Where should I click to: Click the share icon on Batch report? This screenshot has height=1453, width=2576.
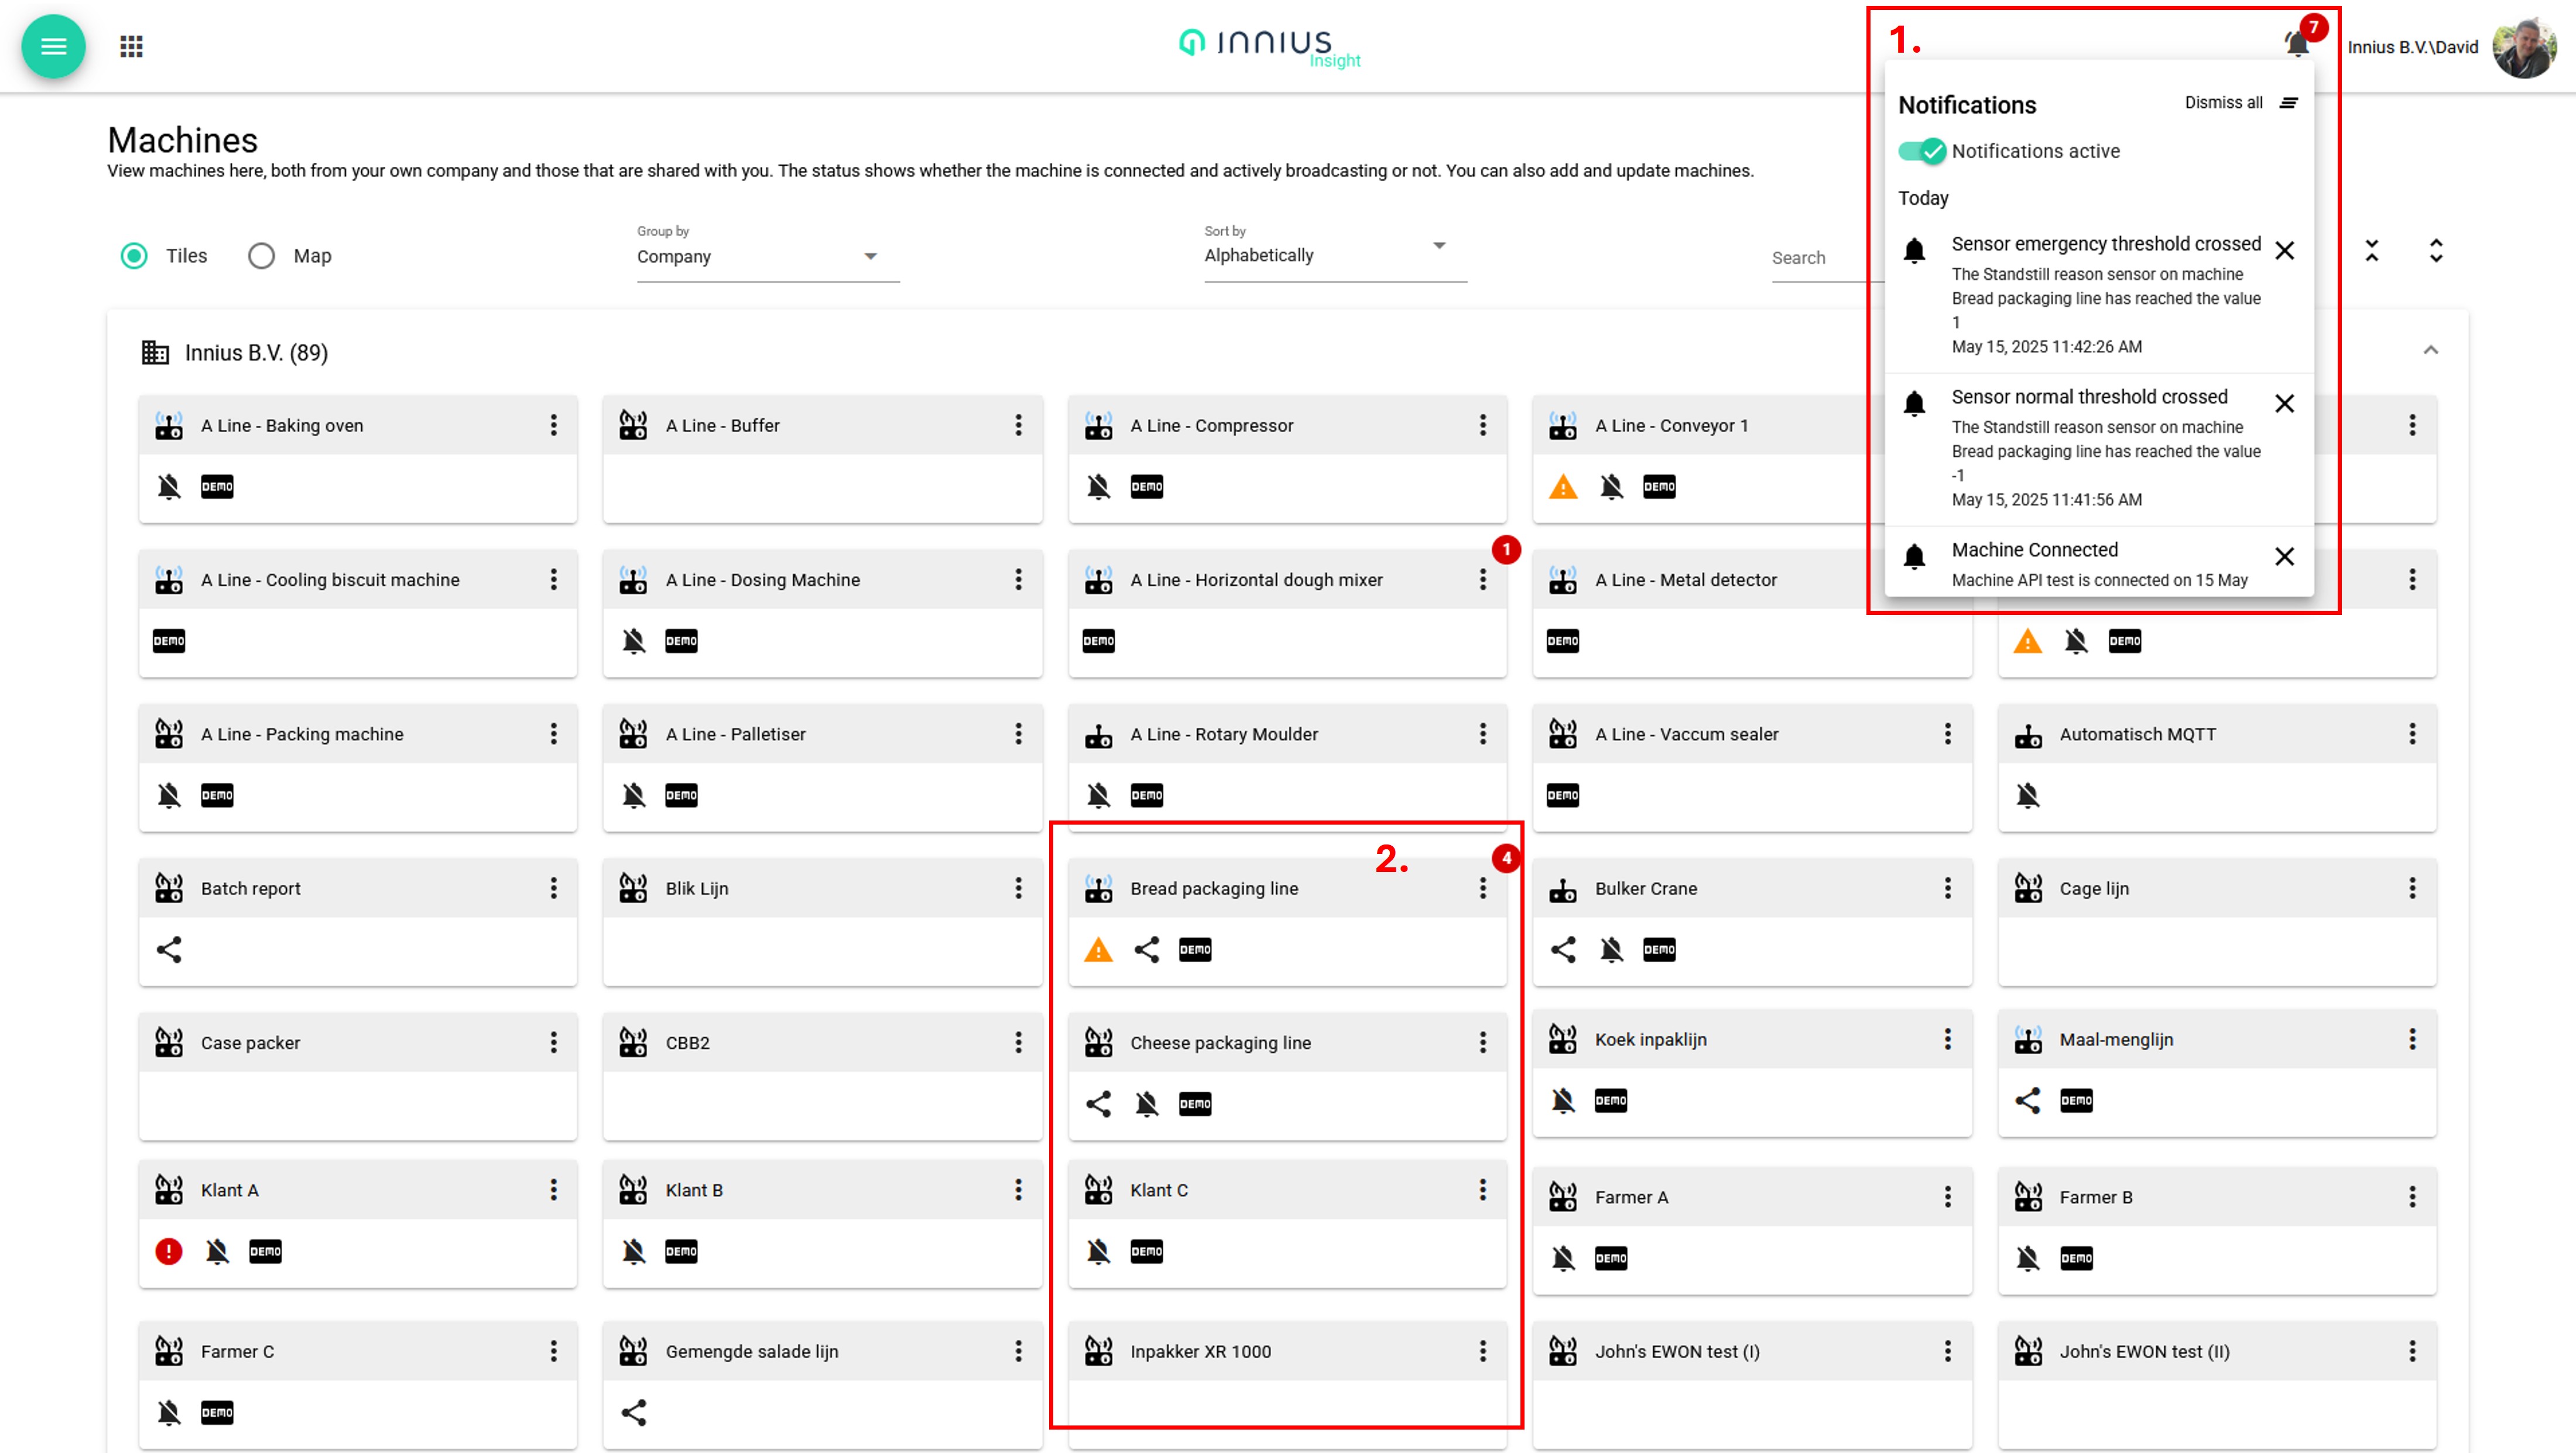pos(169,950)
